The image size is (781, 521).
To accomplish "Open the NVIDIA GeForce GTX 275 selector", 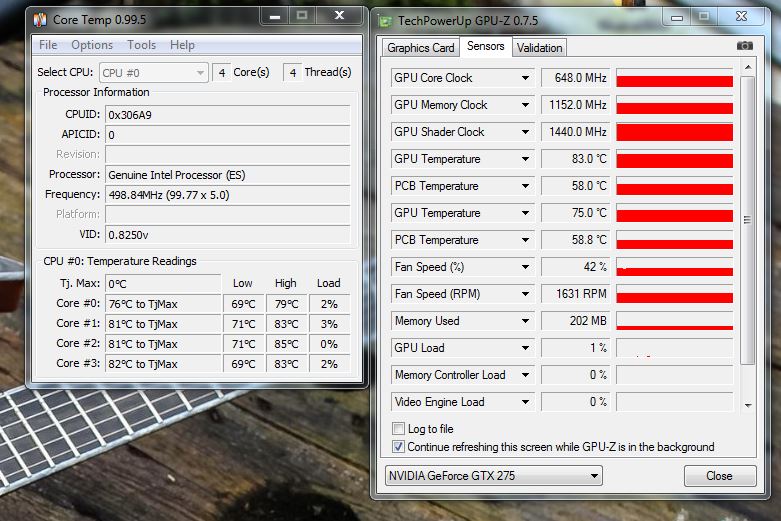I will pos(494,476).
